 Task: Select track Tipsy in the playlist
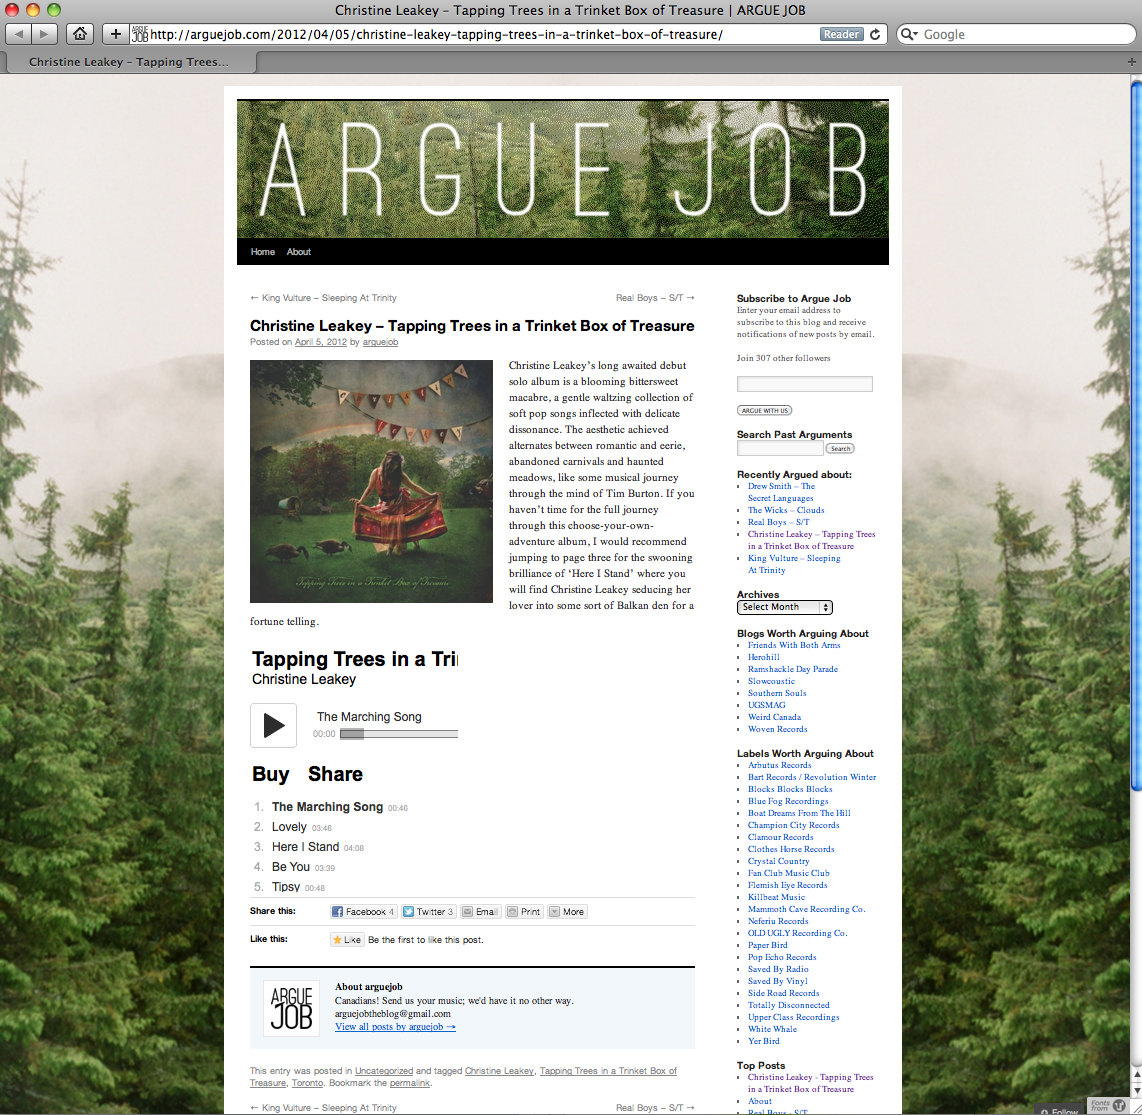pos(286,886)
